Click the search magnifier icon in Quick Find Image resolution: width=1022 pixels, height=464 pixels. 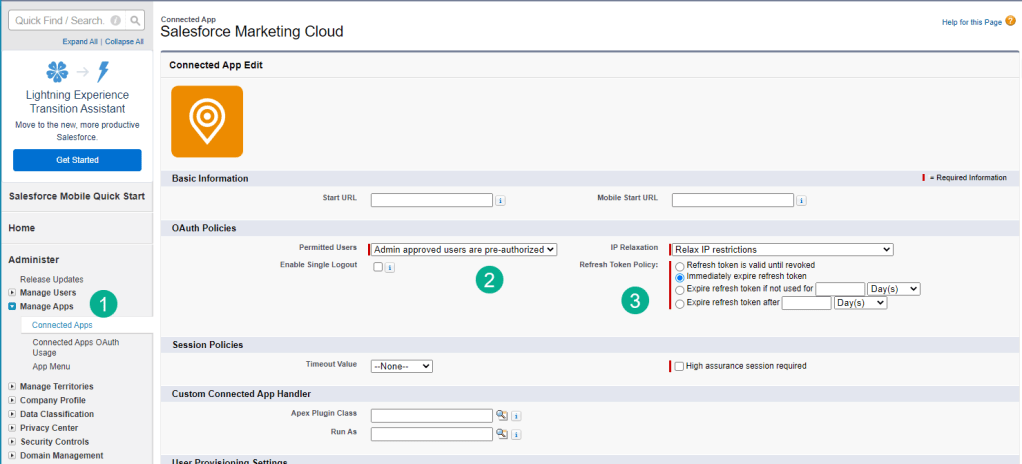pos(136,20)
